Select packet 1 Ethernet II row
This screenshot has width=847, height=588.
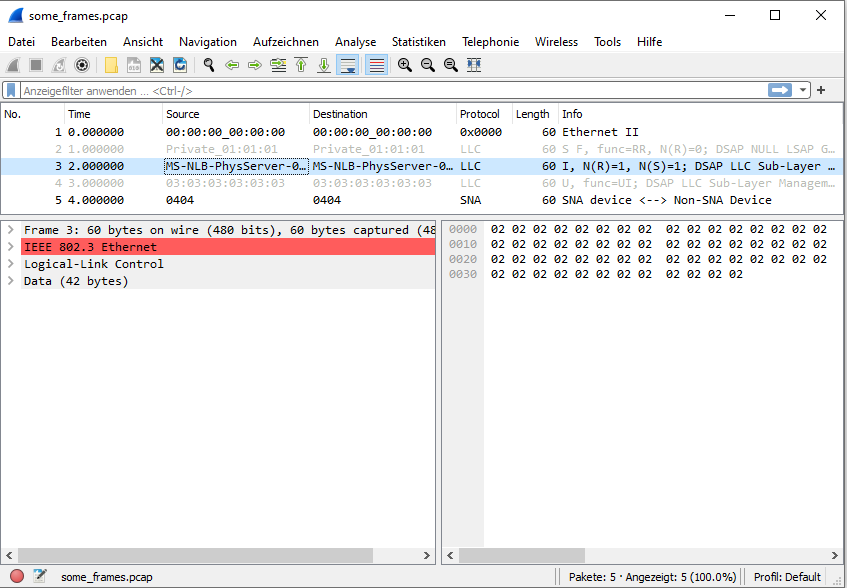point(421,132)
